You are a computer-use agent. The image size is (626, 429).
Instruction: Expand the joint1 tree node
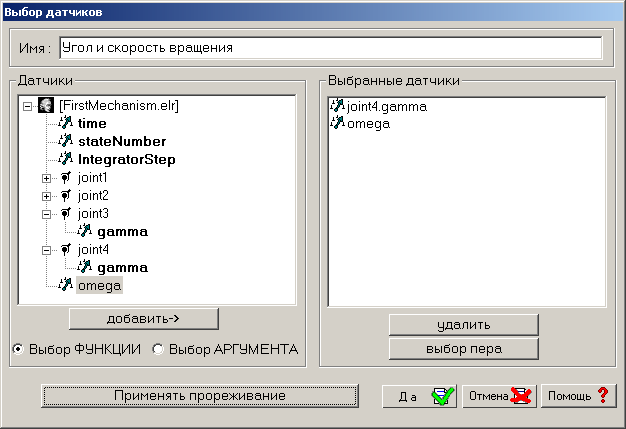(46, 178)
